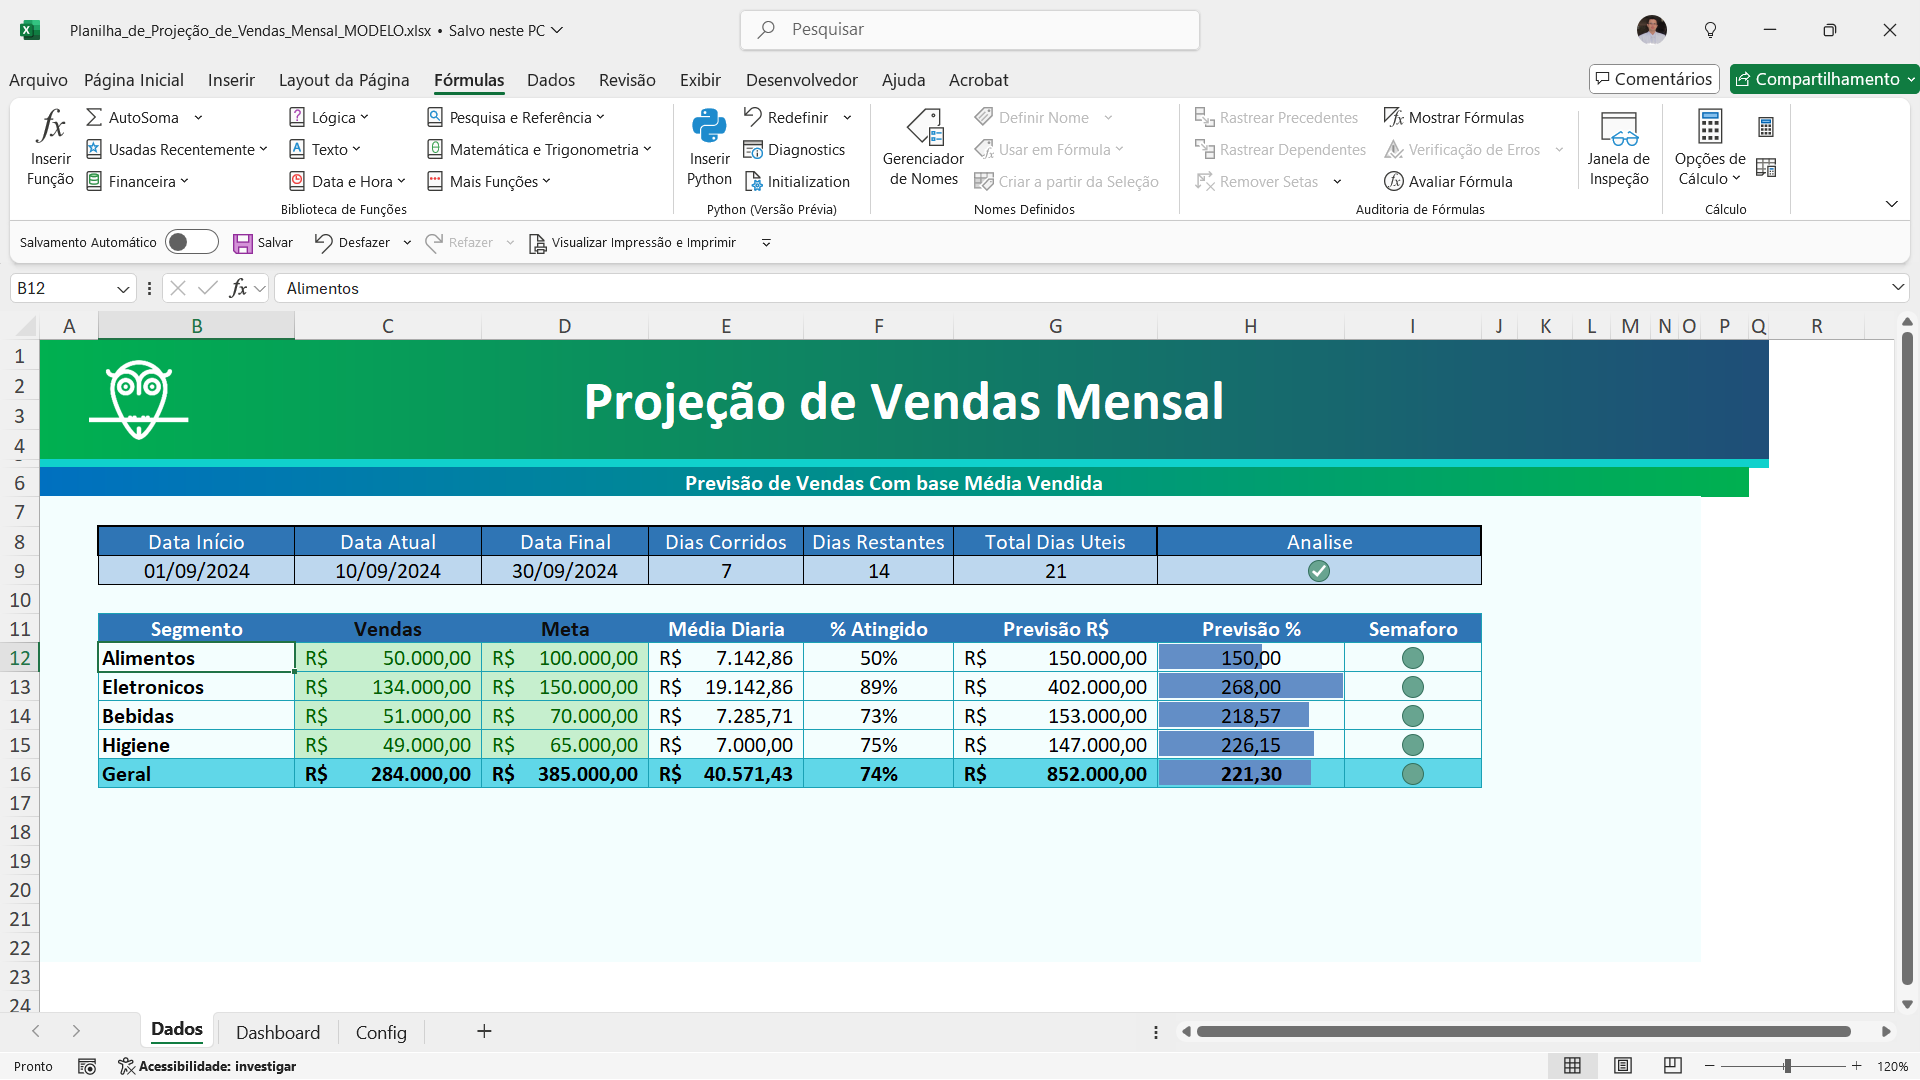Image resolution: width=1920 pixels, height=1080 pixels.
Task: Switch to Desenvolvedor ribbon tab
Action: [x=801, y=80]
